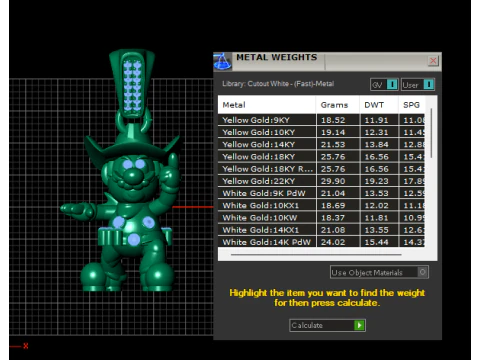
Task: Select the Yellow Gold:22KY row
Action: pos(321,181)
